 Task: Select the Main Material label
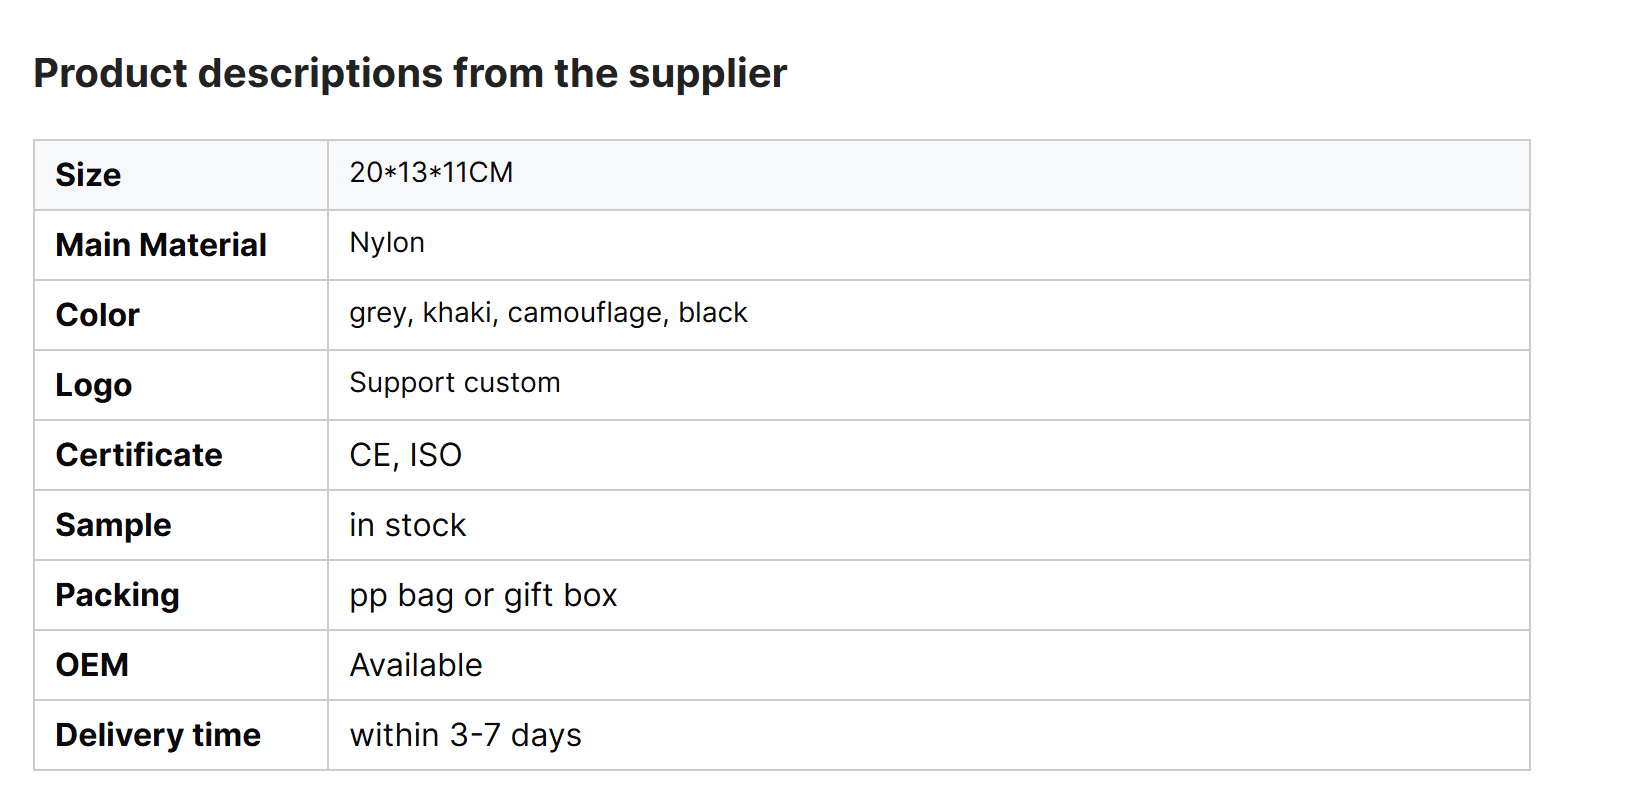[161, 245]
